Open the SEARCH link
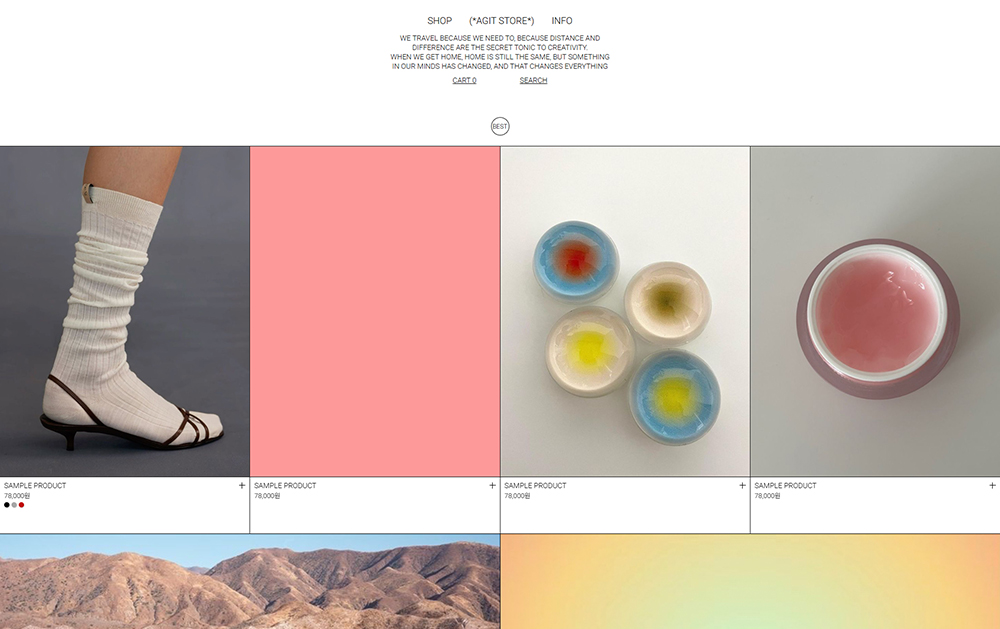 (533, 80)
